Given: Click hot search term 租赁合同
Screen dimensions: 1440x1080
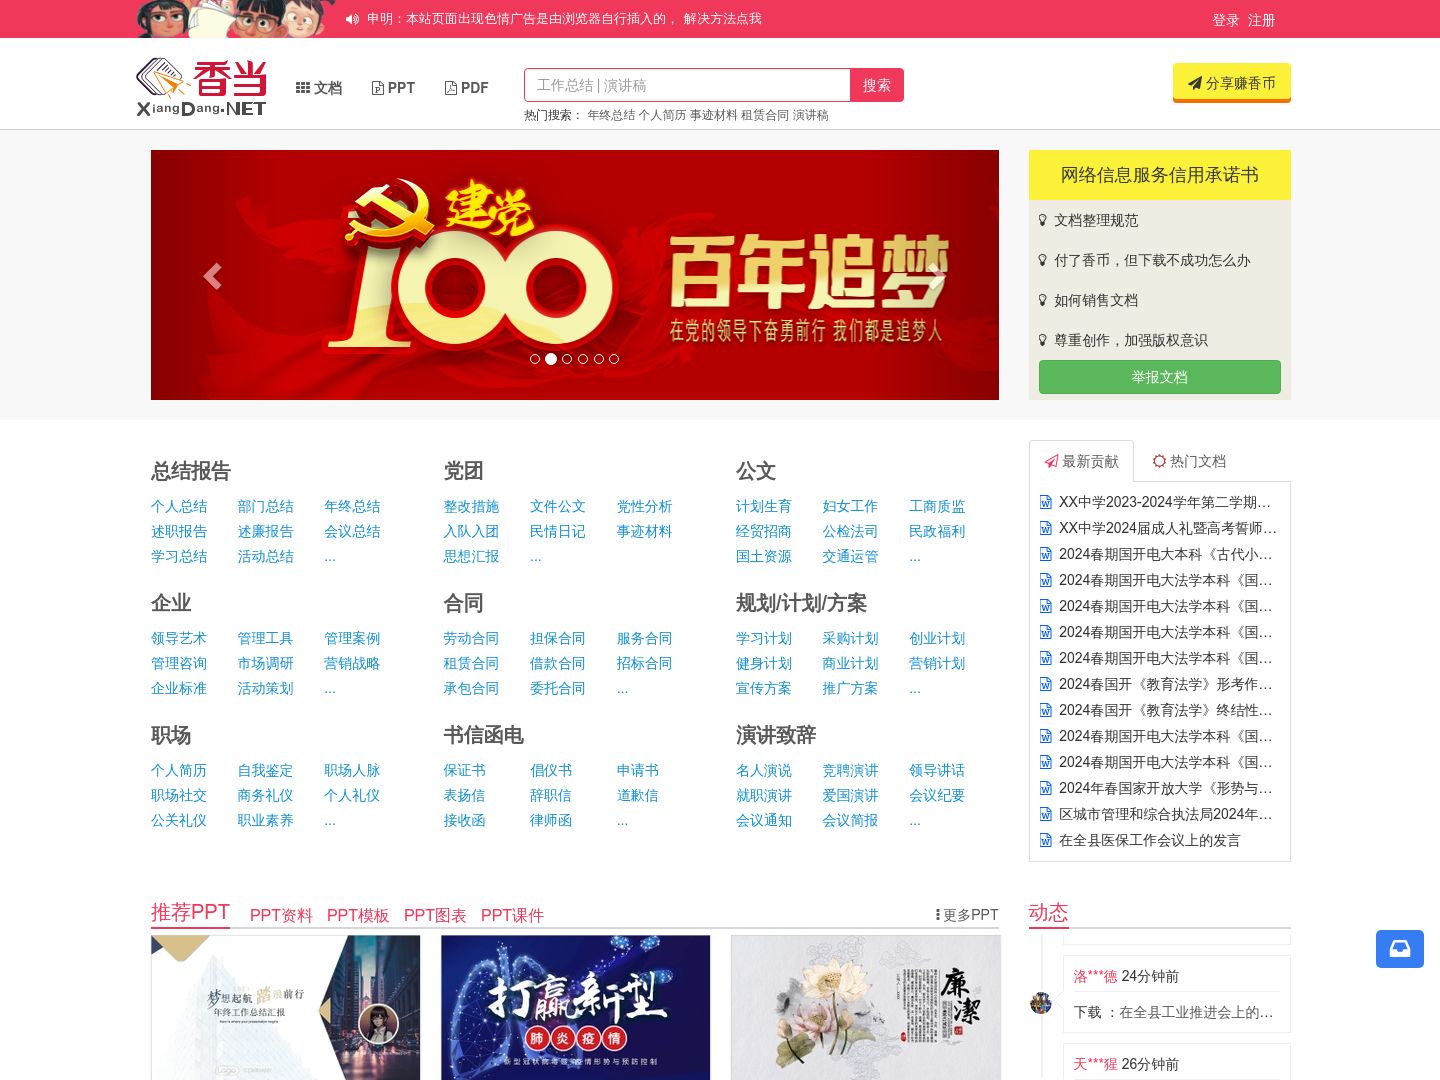Looking at the screenshot, I should [x=765, y=115].
